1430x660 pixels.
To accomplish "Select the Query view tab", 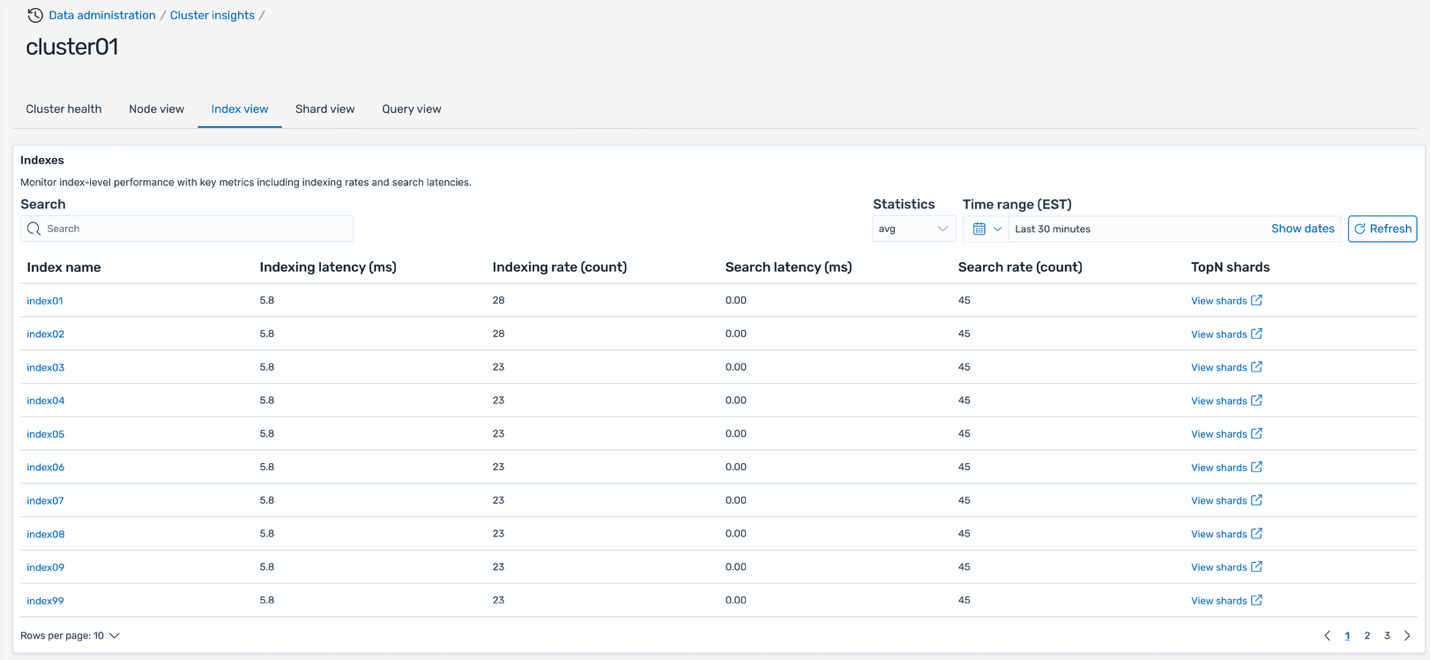I will [411, 109].
